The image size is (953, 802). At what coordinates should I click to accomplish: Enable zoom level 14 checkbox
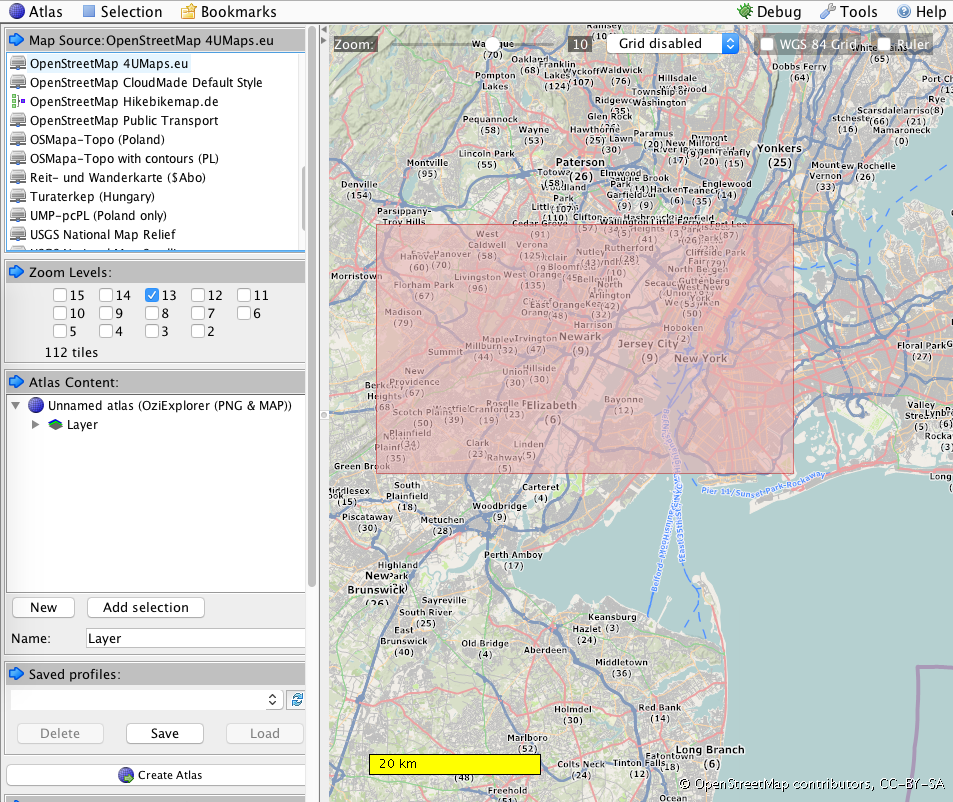click(106, 295)
